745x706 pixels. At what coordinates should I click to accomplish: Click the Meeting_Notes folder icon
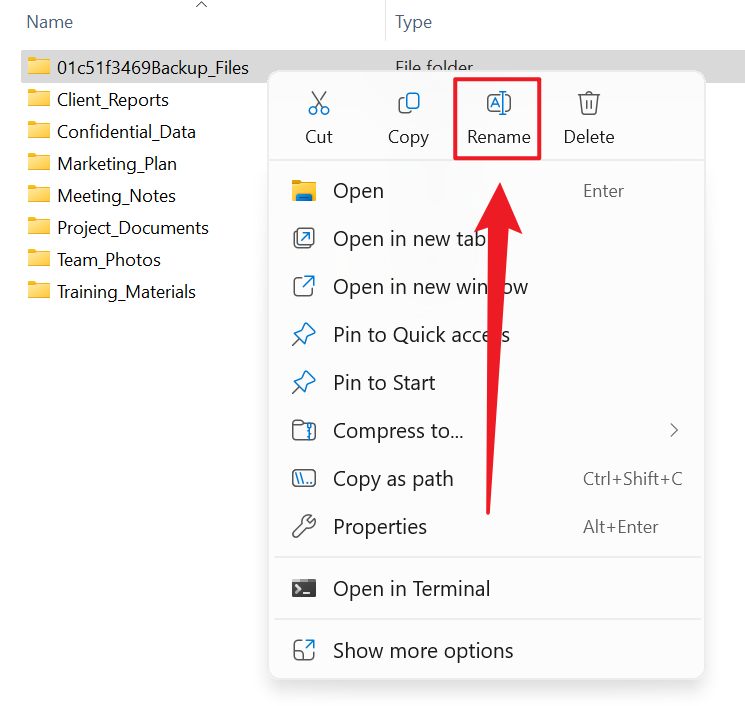tap(39, 194)
